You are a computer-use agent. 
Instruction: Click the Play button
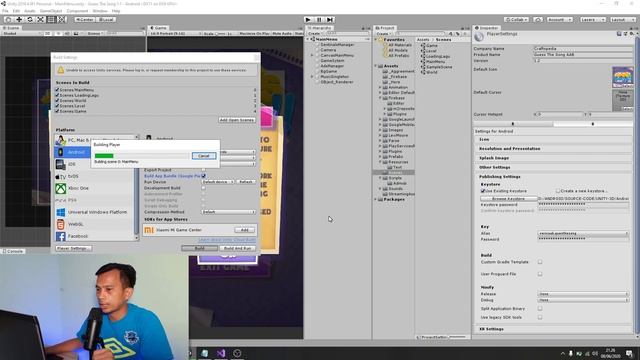click(x=309, y=20)
